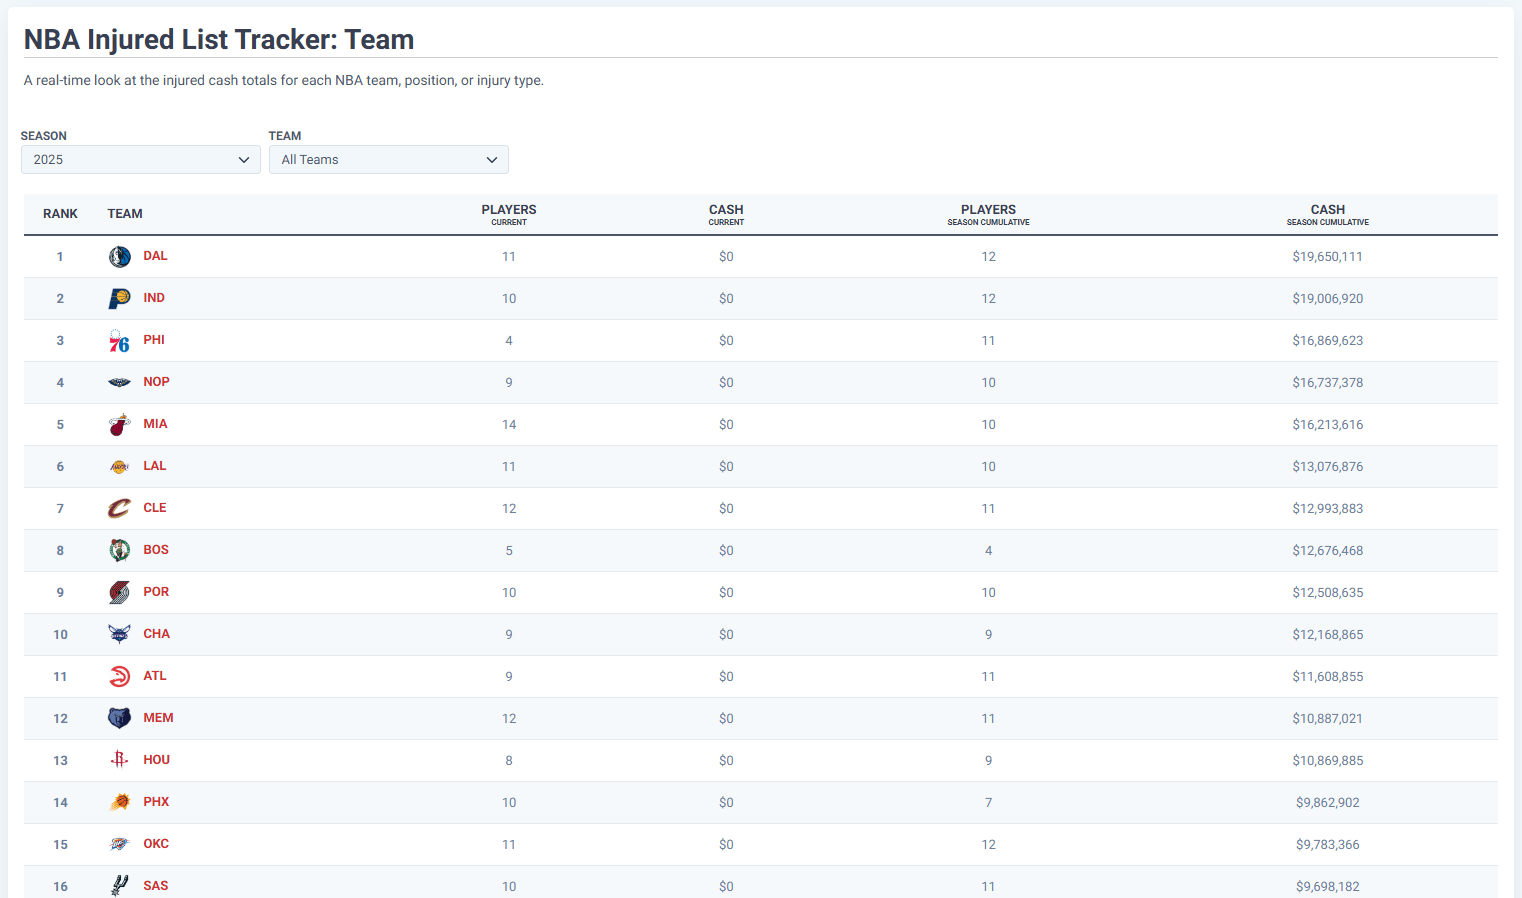1522x898 pixels.
Task: Go to the CHA team page
Action: pyautogui.click(x=156, y=634)
